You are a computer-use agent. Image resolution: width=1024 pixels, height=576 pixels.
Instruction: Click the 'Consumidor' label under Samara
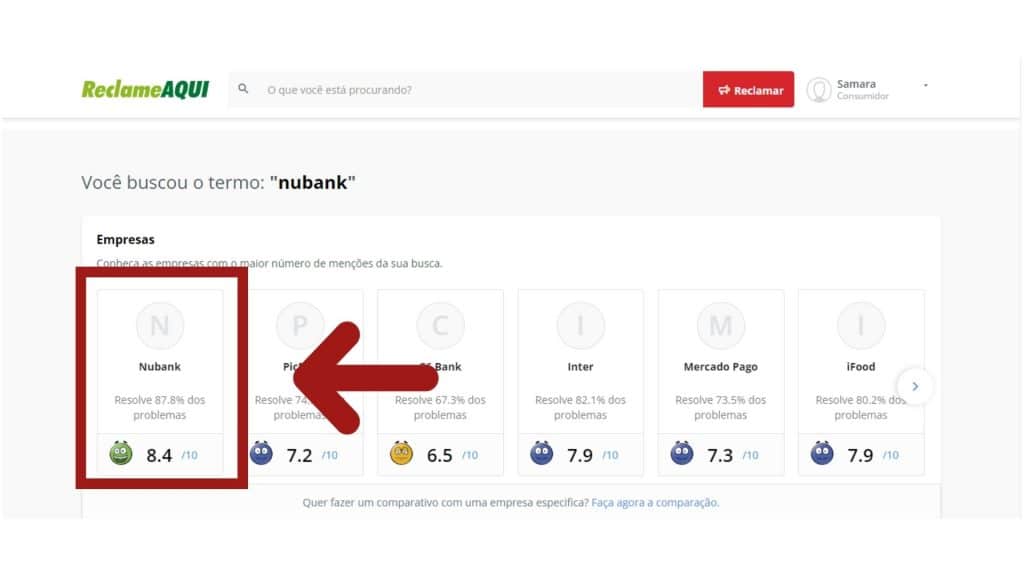(x=863, y=96)
